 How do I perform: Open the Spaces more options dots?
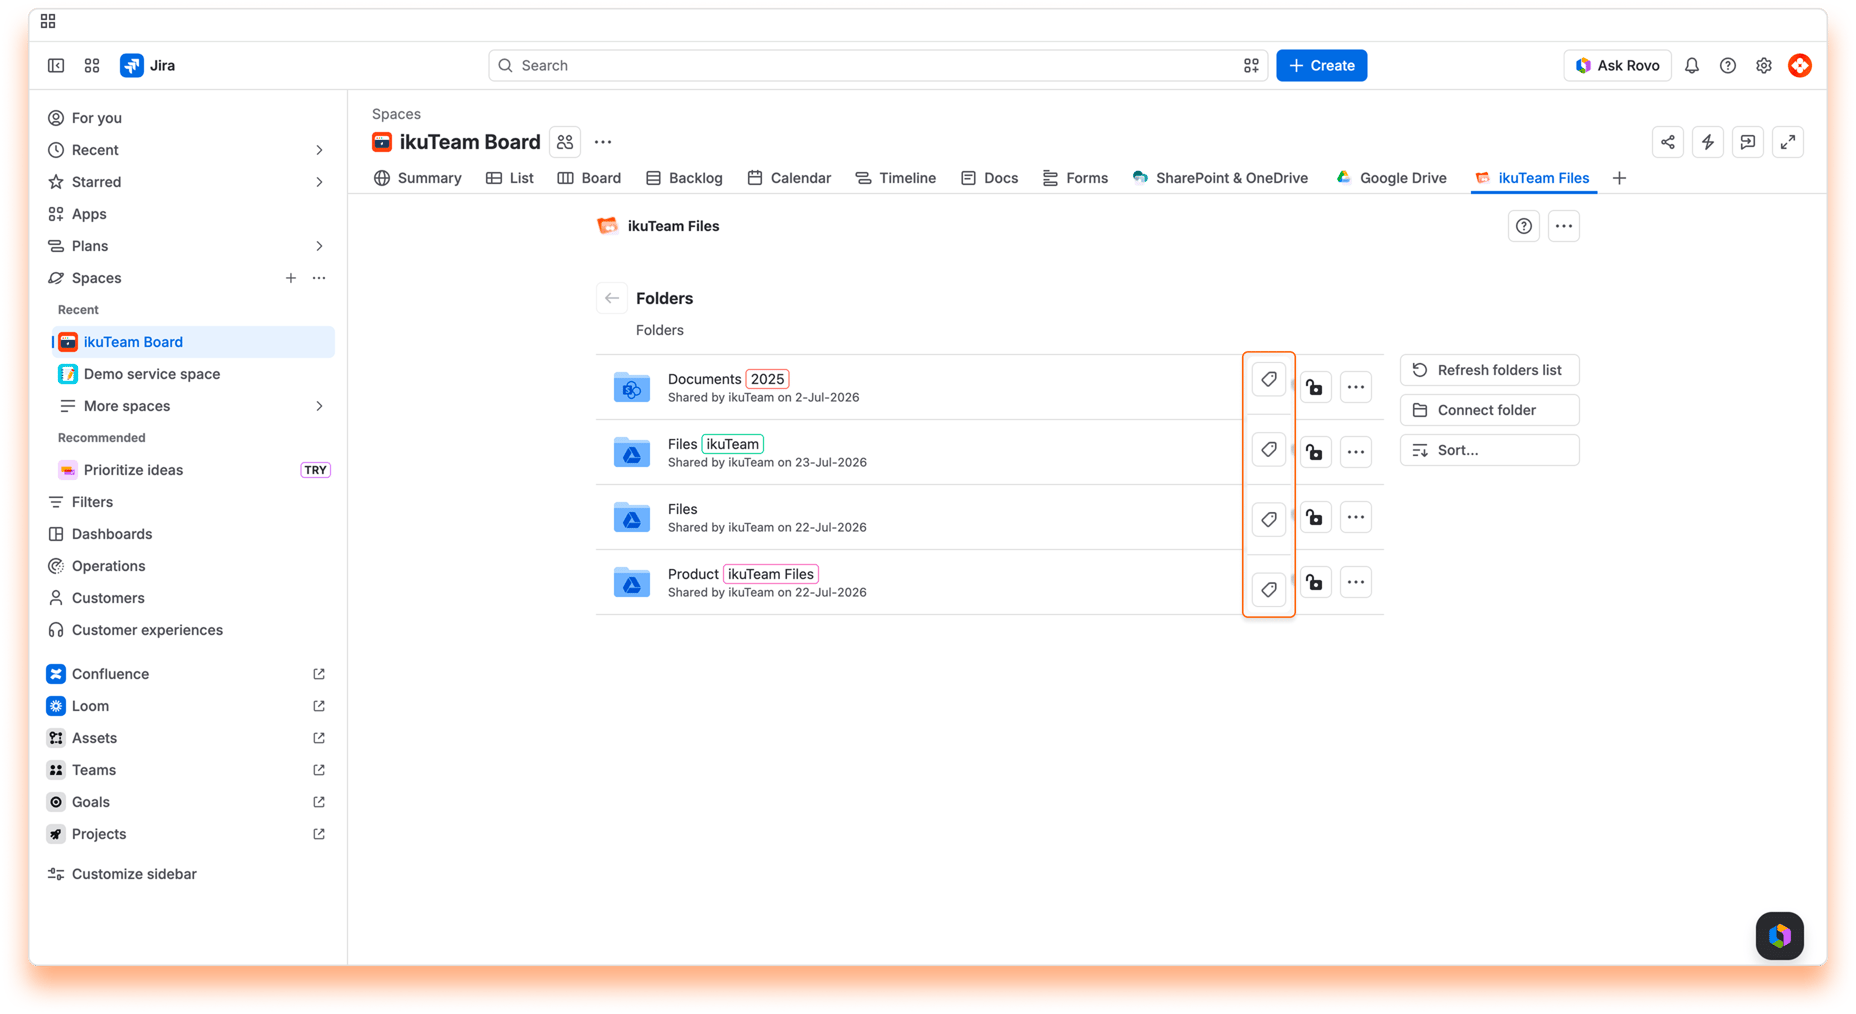(319, 278)
